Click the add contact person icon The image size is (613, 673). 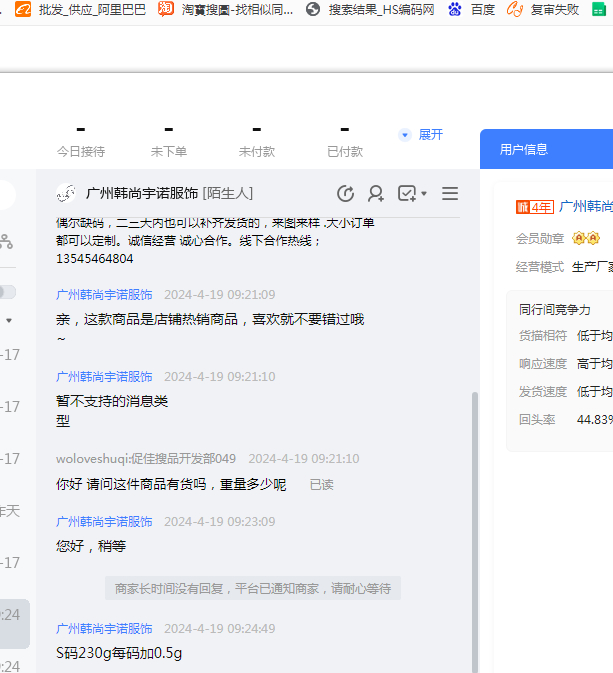tap(376, 193)
